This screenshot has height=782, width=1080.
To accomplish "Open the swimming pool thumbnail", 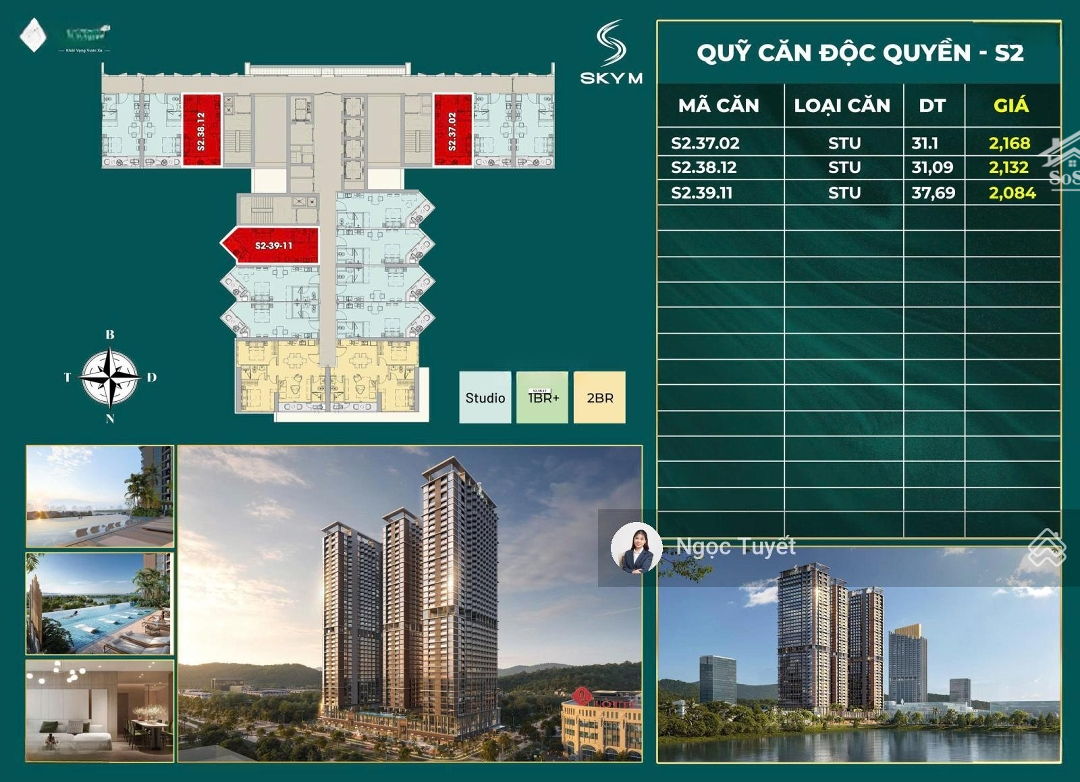I will click(99, 603).
